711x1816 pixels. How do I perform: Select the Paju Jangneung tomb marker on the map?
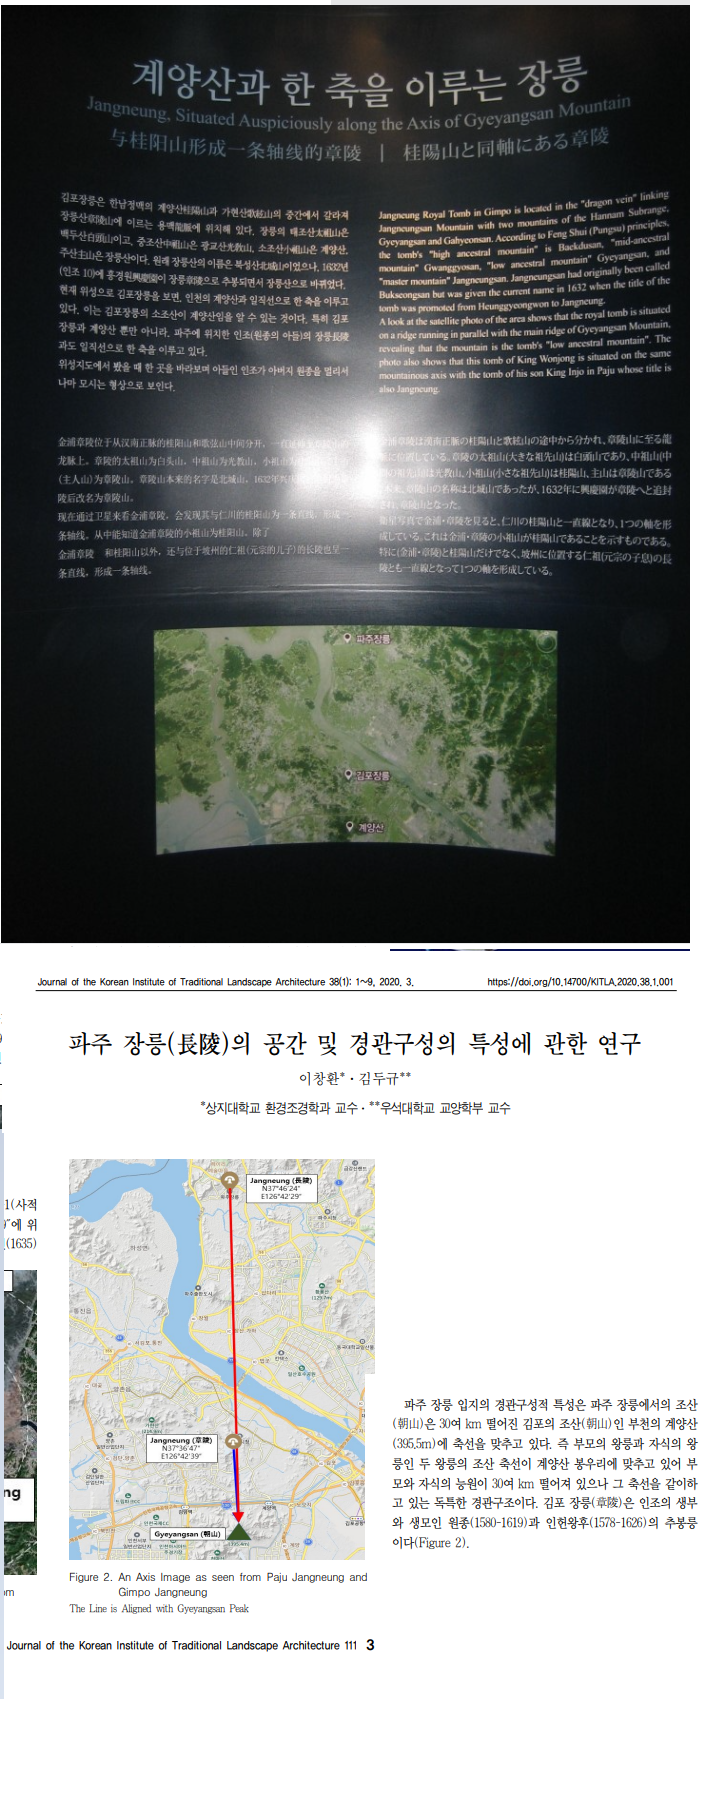230,1182
